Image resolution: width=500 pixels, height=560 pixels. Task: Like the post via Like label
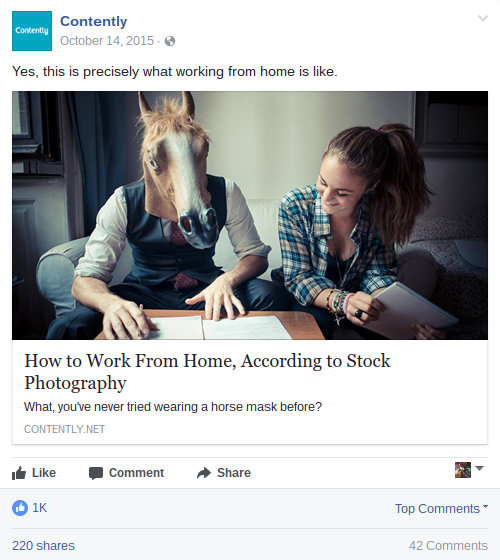tap(44, 473)
